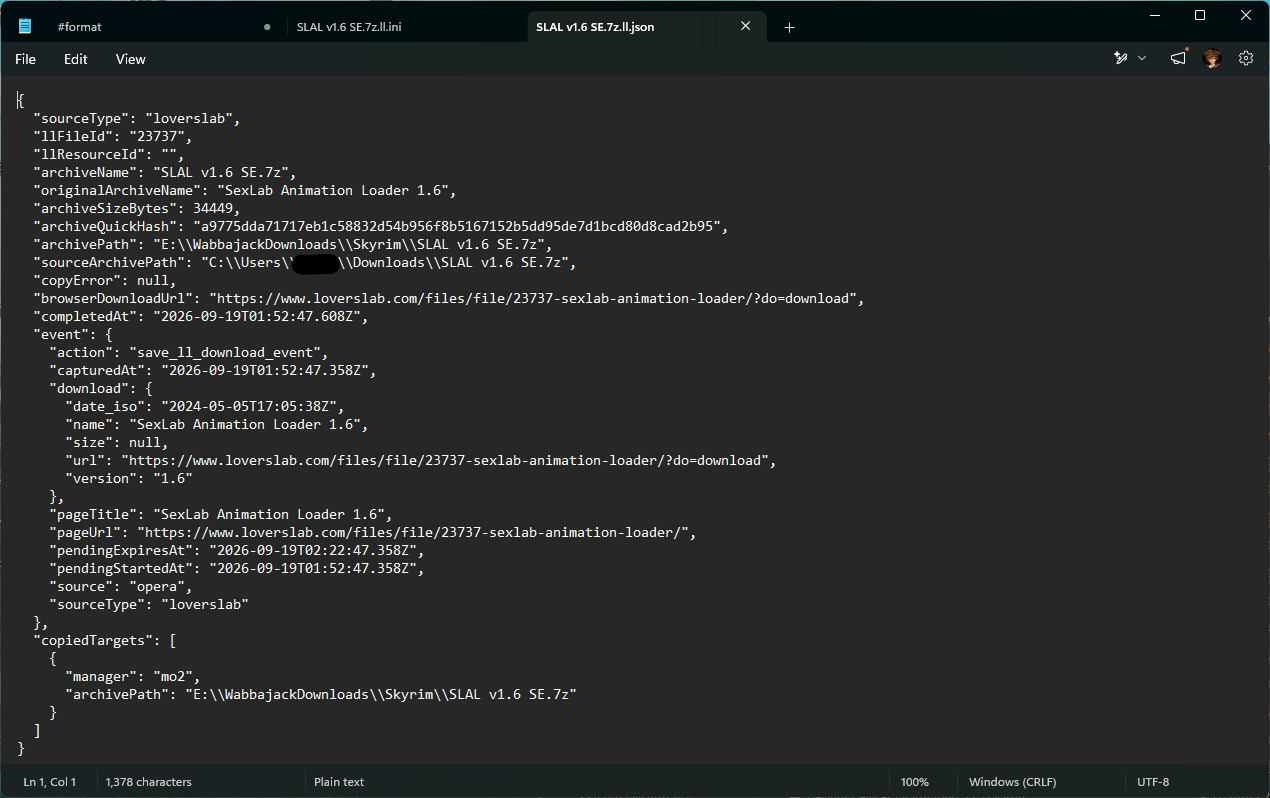Click the Windows (CRLF) line ending indicator
1270x798 pixels.
(x=1012, y=782)
